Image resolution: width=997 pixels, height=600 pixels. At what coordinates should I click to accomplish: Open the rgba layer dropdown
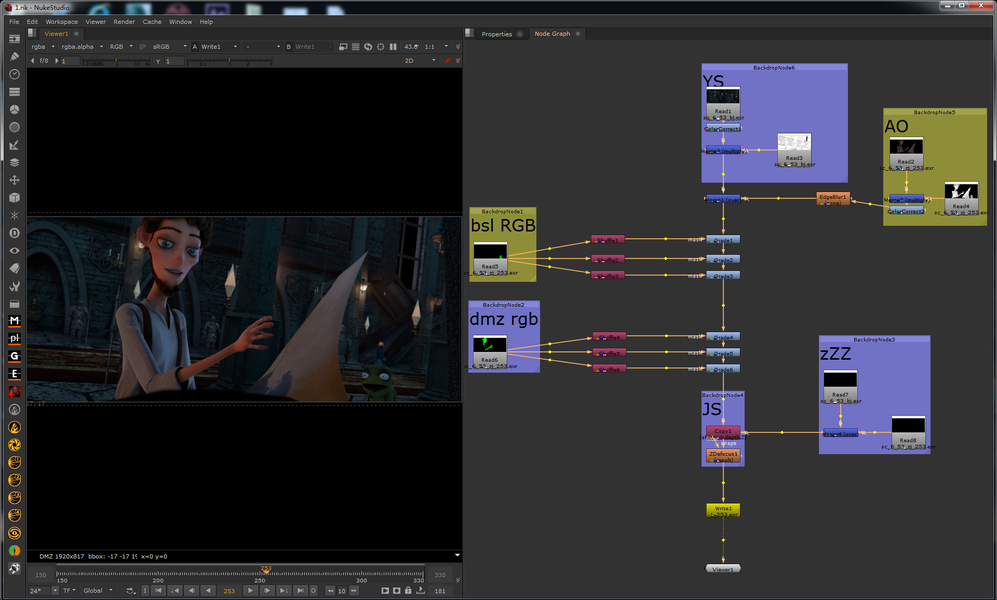(43, 46)
